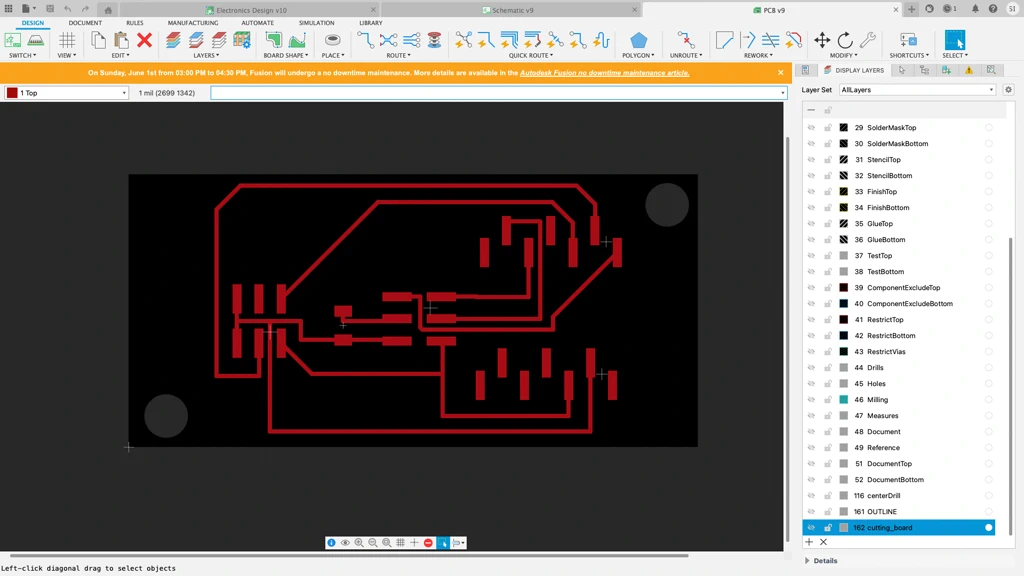Select active radio for 37 TestTop layer

coord(989,255)
